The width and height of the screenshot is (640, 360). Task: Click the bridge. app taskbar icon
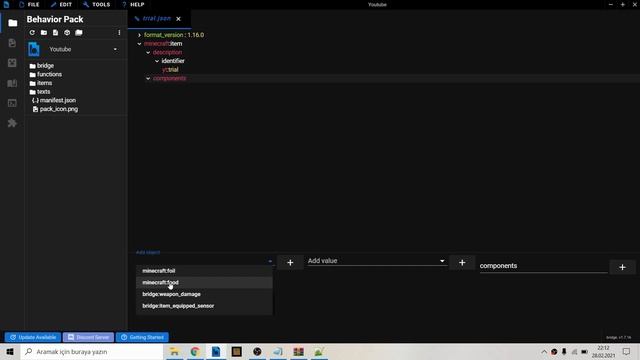click(x=216, y=351)
